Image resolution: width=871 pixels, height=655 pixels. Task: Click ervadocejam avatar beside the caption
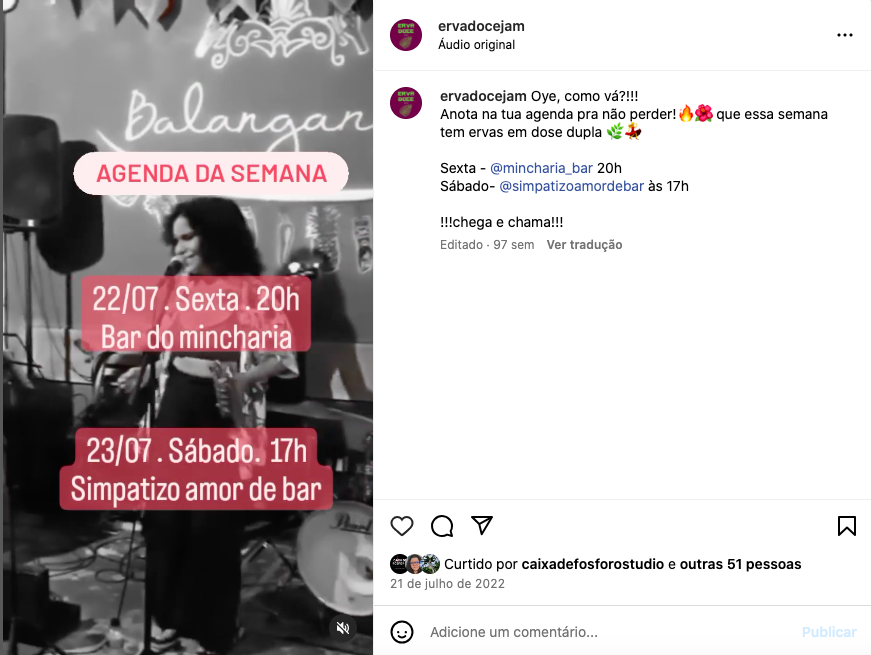point(406,103)
